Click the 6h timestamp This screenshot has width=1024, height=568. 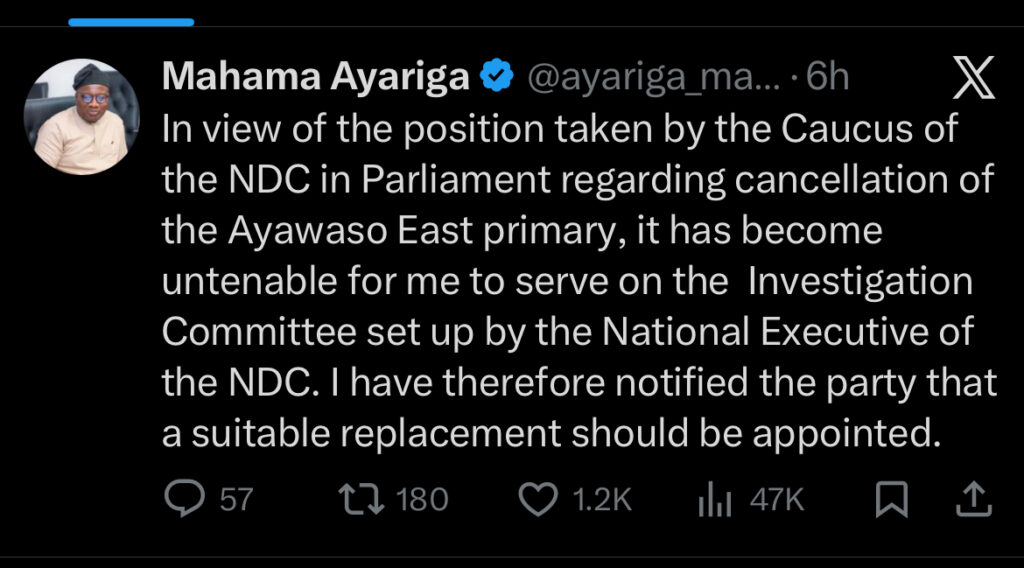pyautogui.click(x=827, y=78)
